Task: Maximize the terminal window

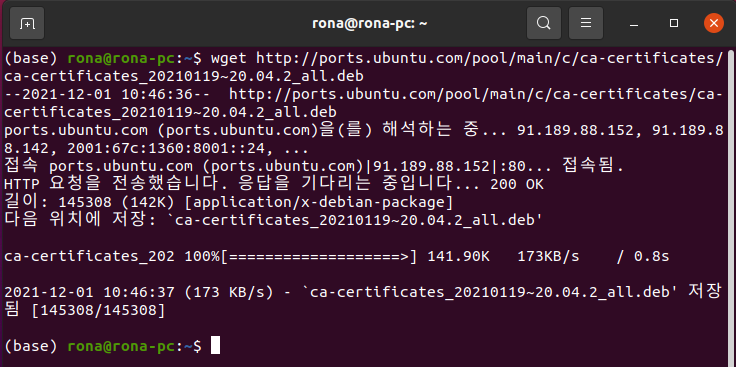Action: click(x=674, y=23)
